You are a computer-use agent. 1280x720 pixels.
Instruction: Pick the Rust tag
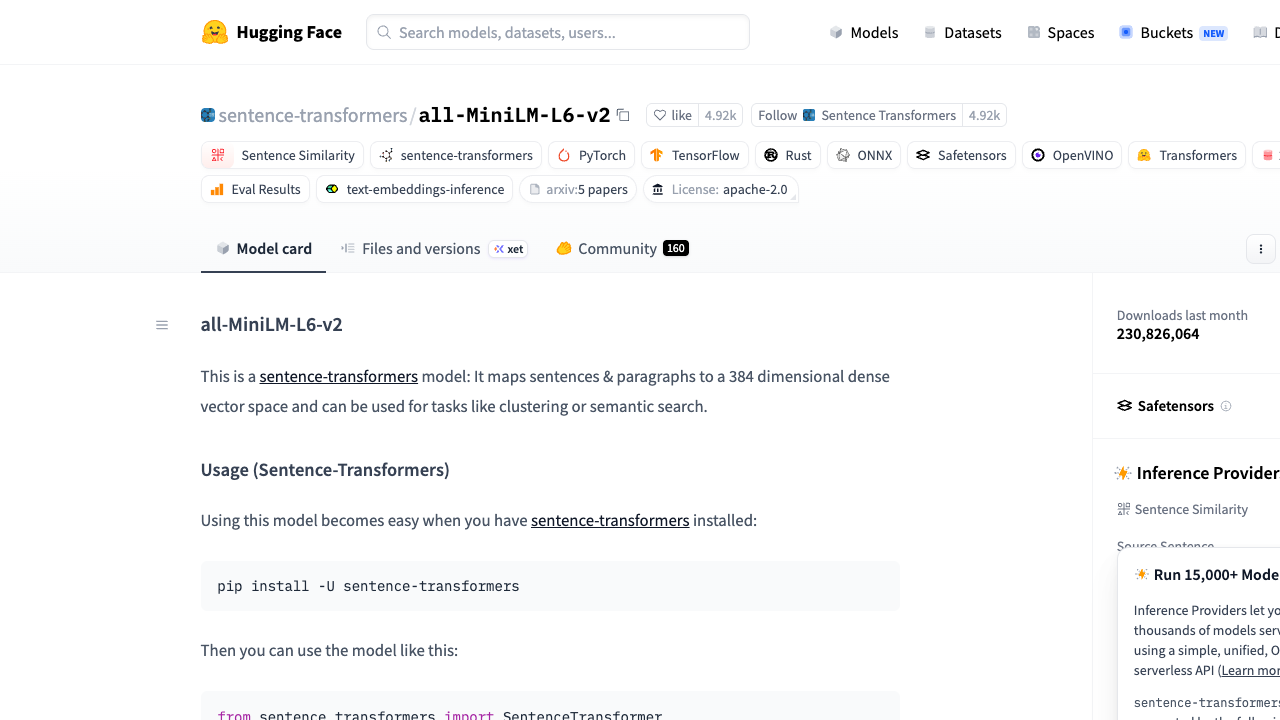click(x=788, y=155)
